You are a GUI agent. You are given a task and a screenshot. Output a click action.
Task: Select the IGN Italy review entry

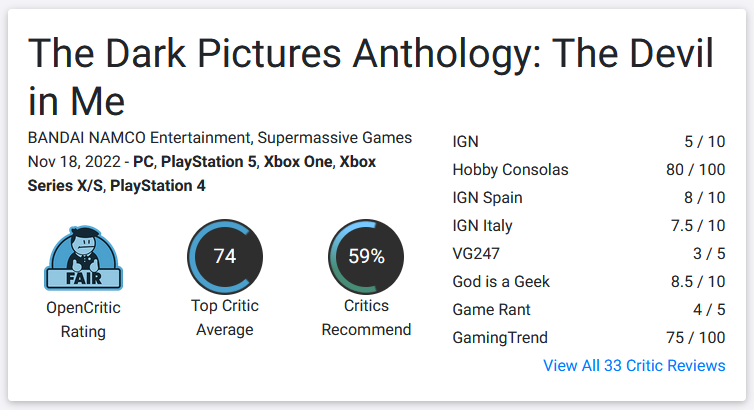(589, 225)
